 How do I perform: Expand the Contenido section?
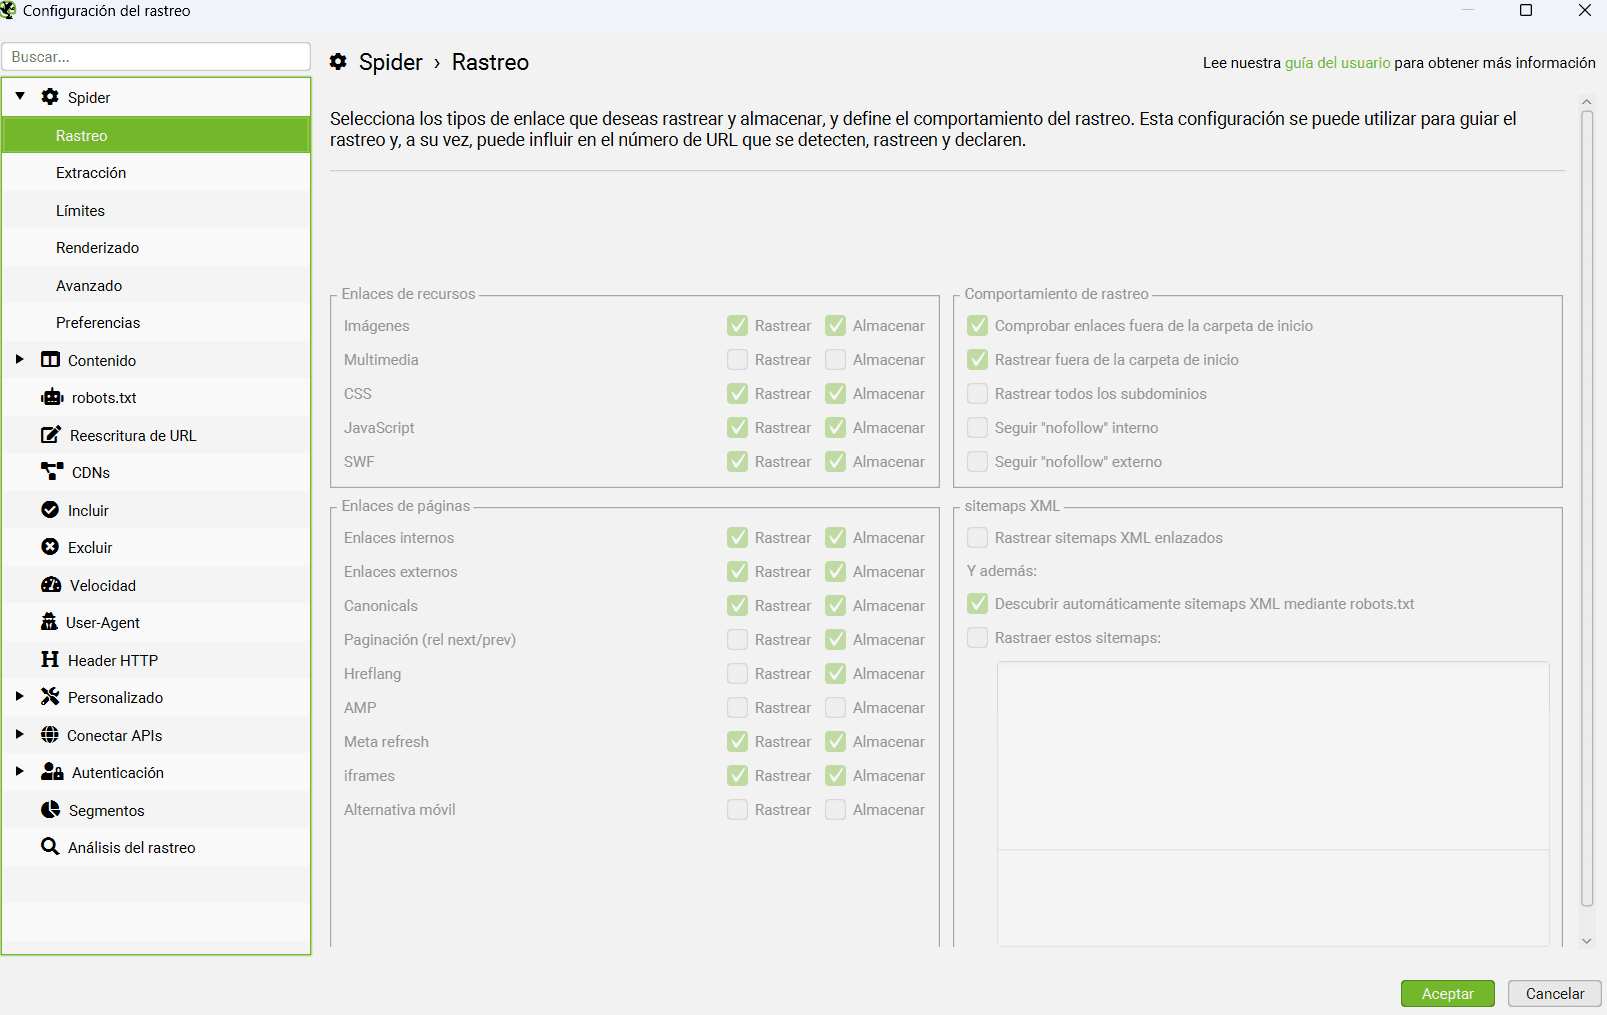[19, 360]
